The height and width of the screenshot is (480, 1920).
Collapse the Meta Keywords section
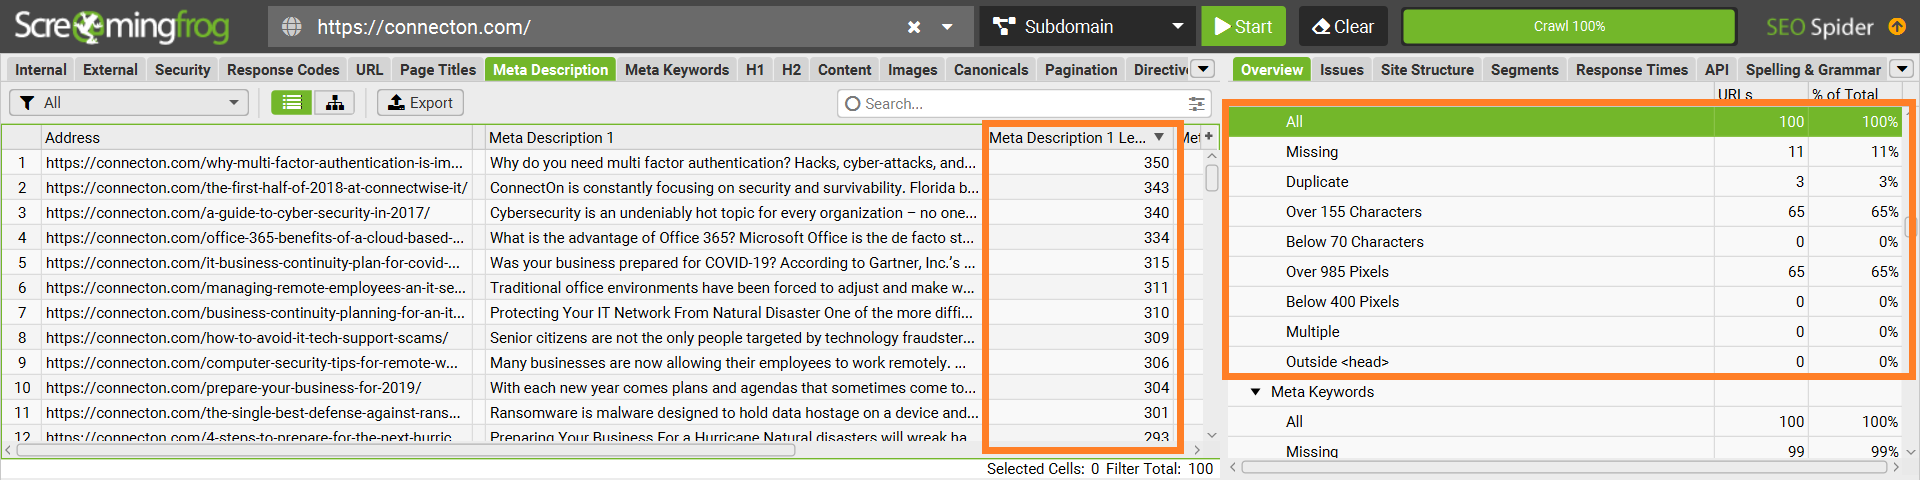pos(1255,392)
